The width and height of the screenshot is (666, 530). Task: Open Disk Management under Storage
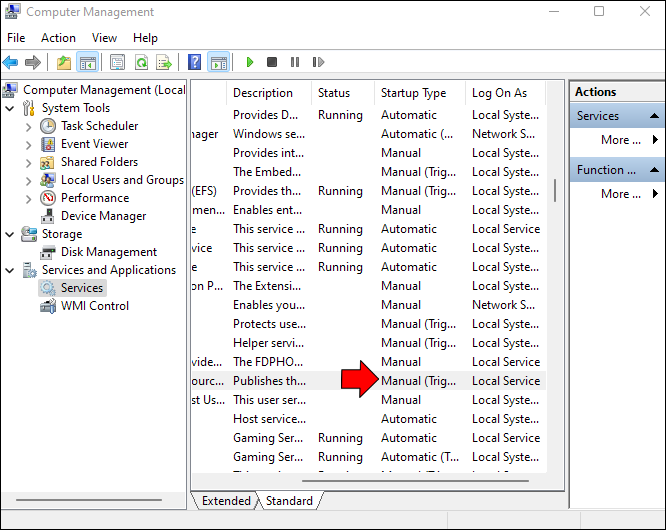click(109, 252)
